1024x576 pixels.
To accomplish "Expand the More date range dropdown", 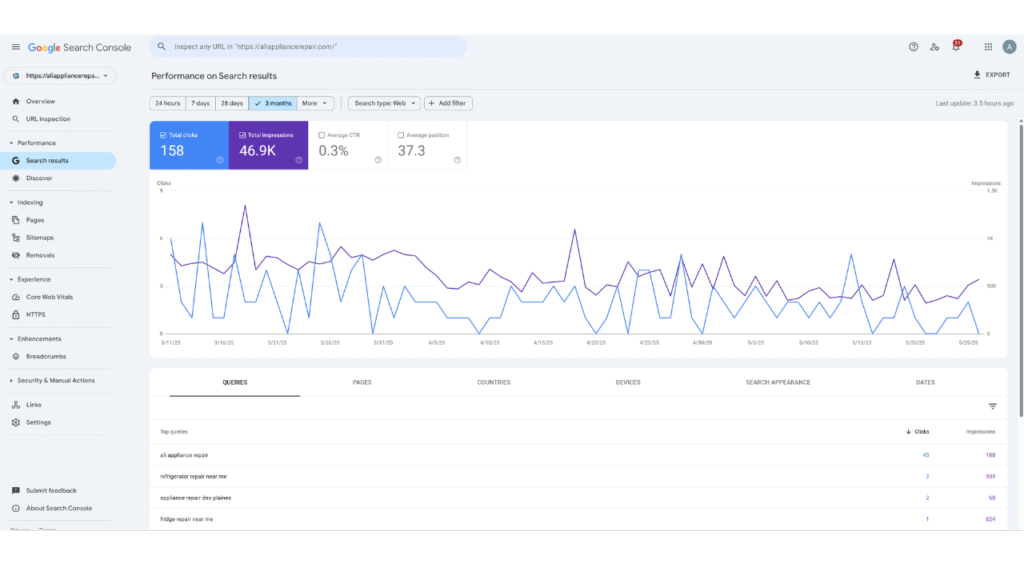I will pyautogui.click(x=315, y=103).
